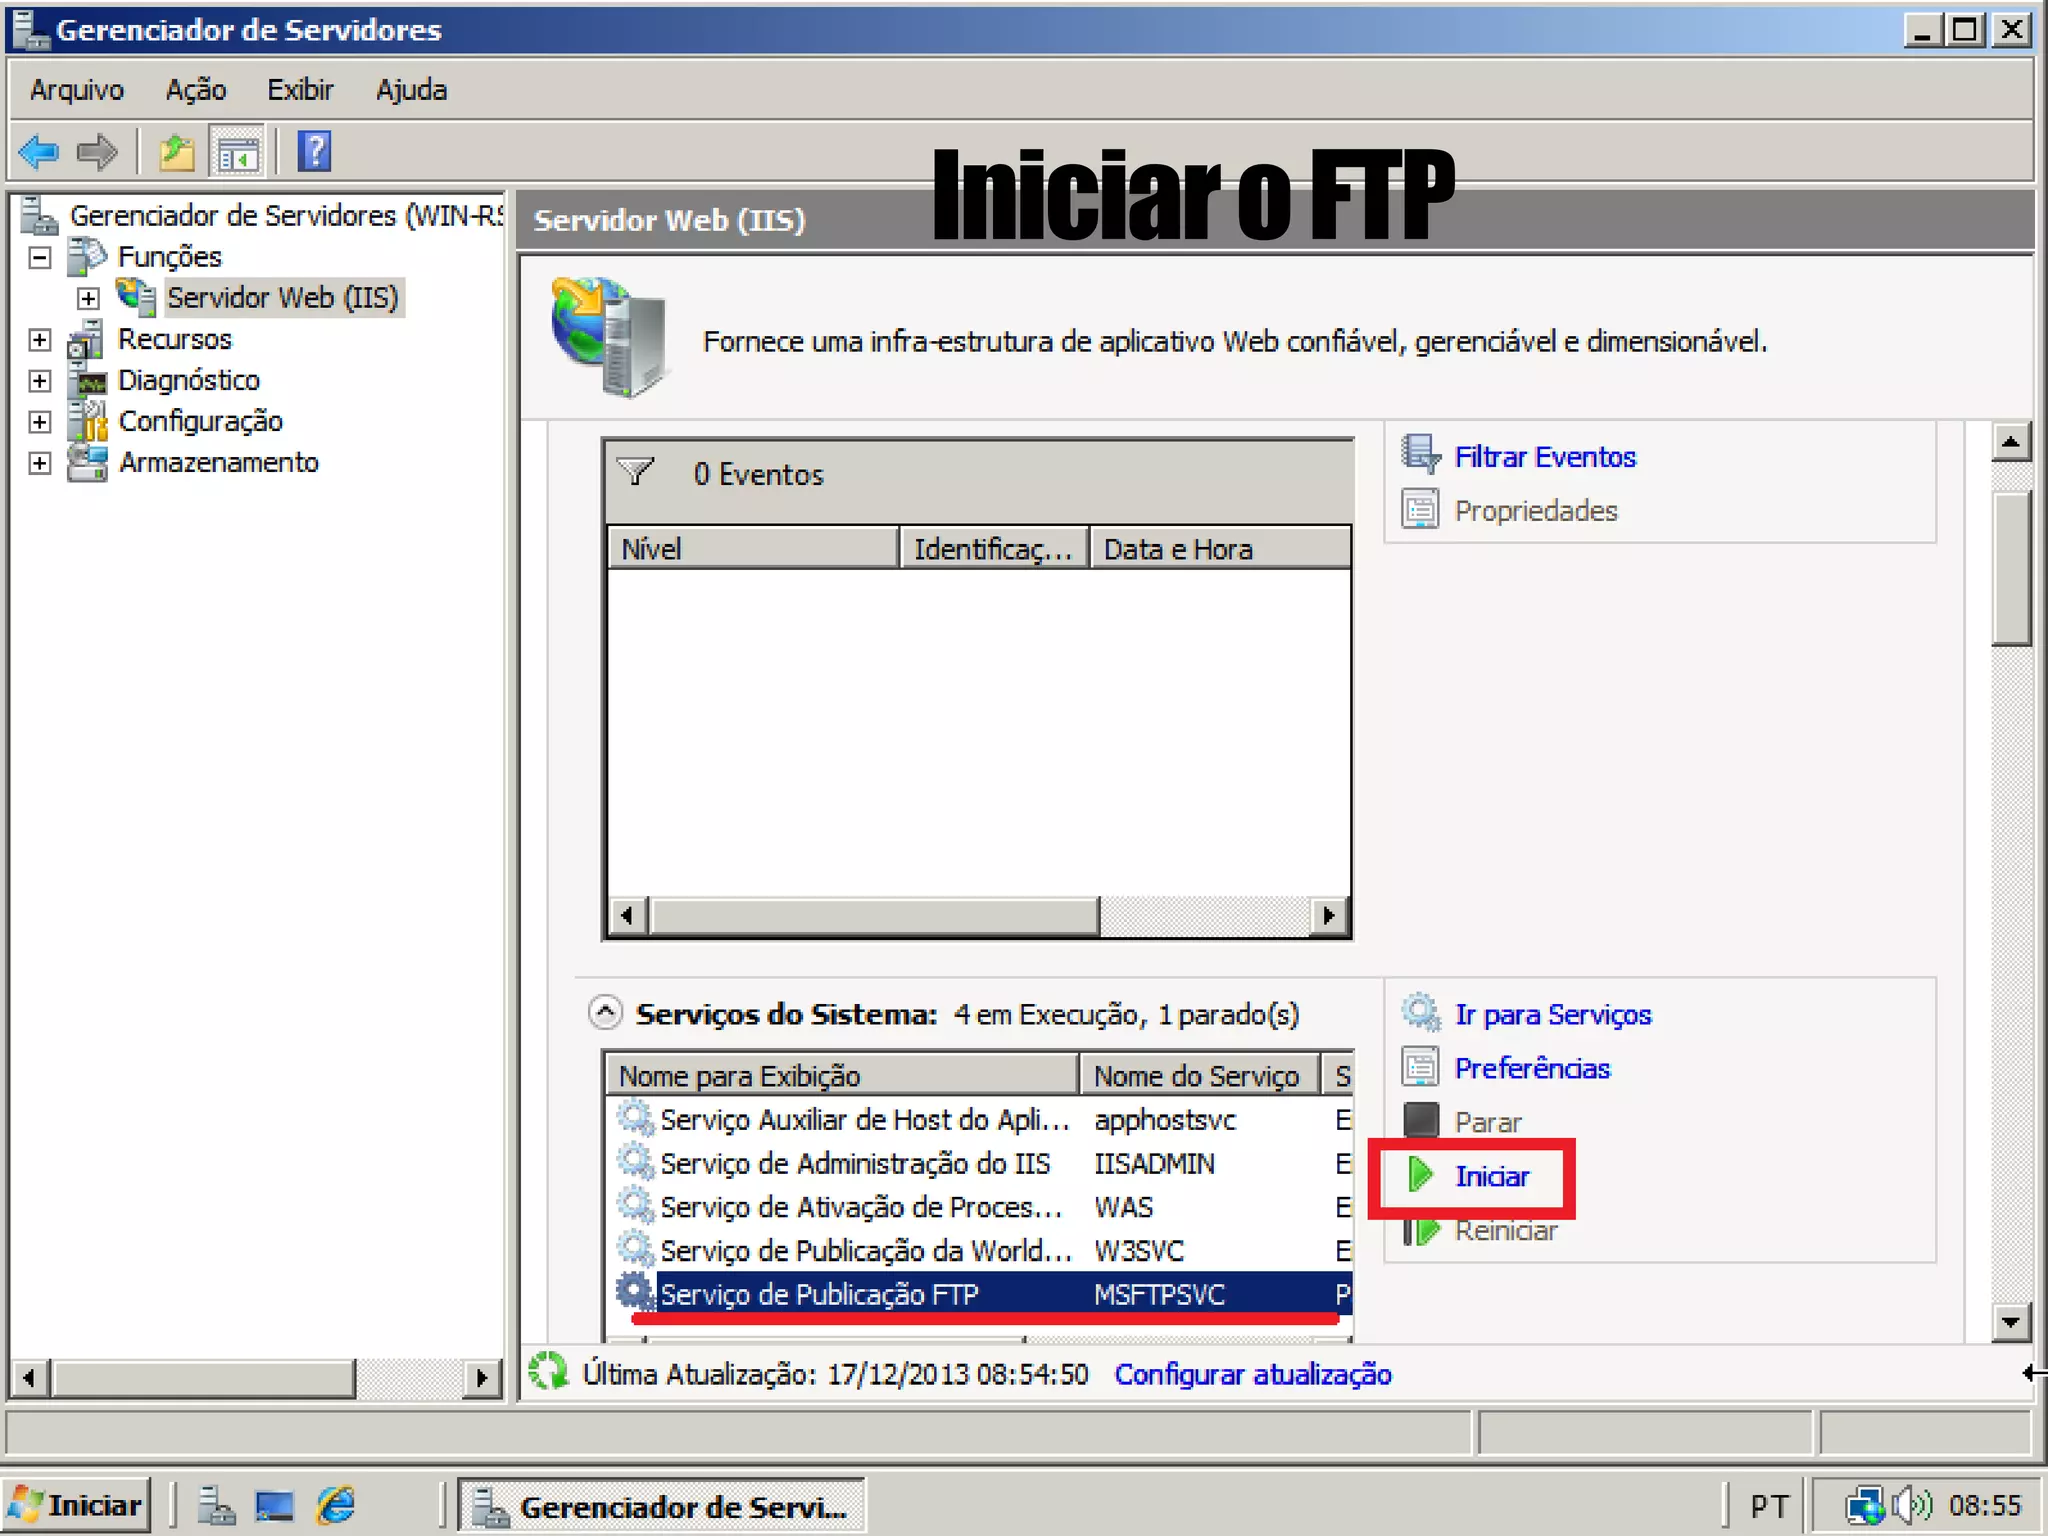
Task: Collapse the Funções tree node
Action: click(40, 257)
